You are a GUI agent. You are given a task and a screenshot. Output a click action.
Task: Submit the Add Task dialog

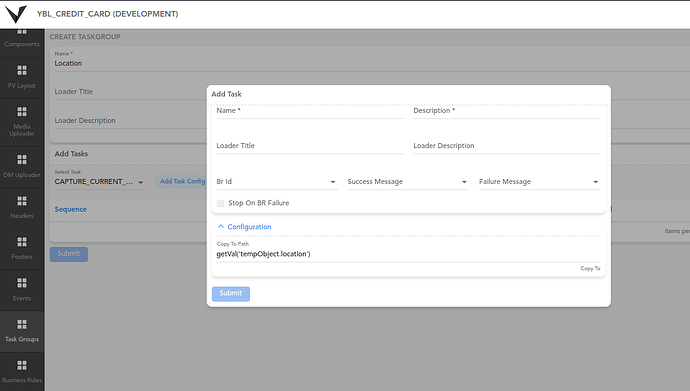coord(231,294)
